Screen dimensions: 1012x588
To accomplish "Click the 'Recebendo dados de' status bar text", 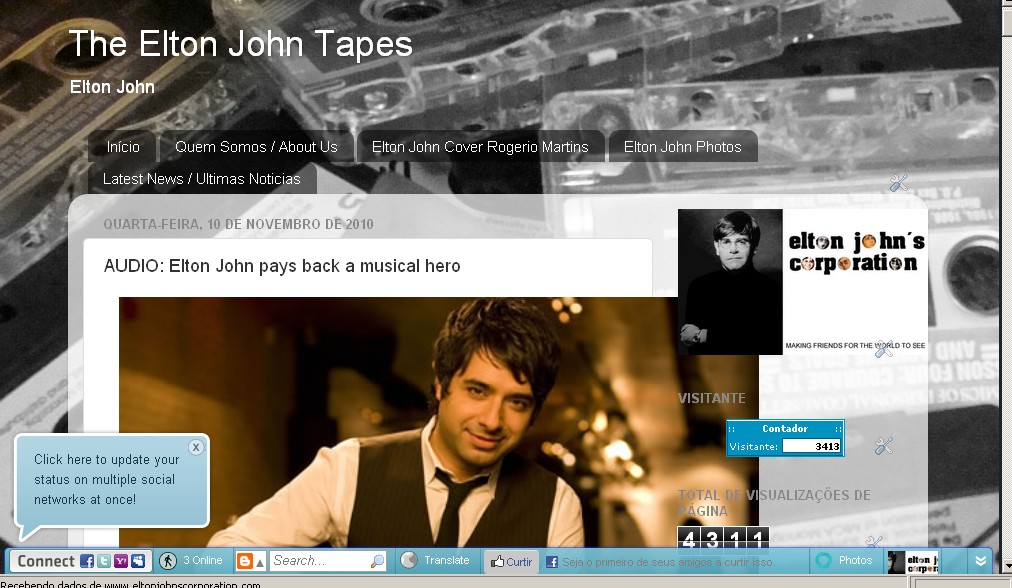I will [x=130, y=584].
